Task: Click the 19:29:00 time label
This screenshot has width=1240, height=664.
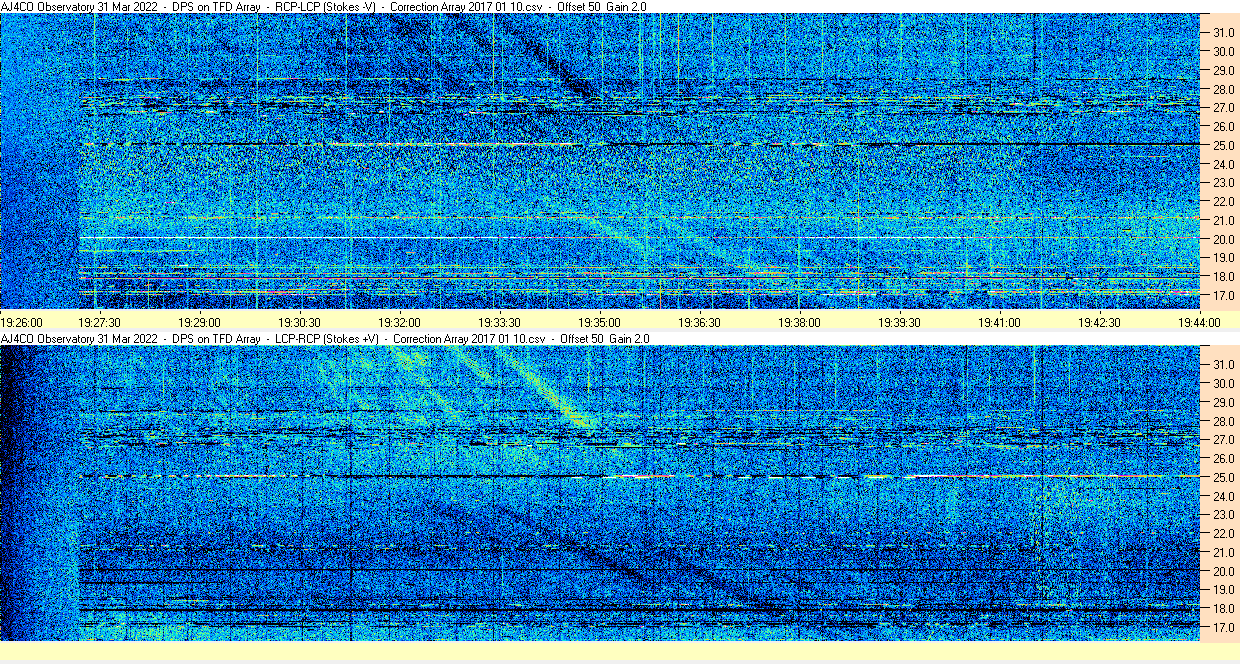Action: 199,323
